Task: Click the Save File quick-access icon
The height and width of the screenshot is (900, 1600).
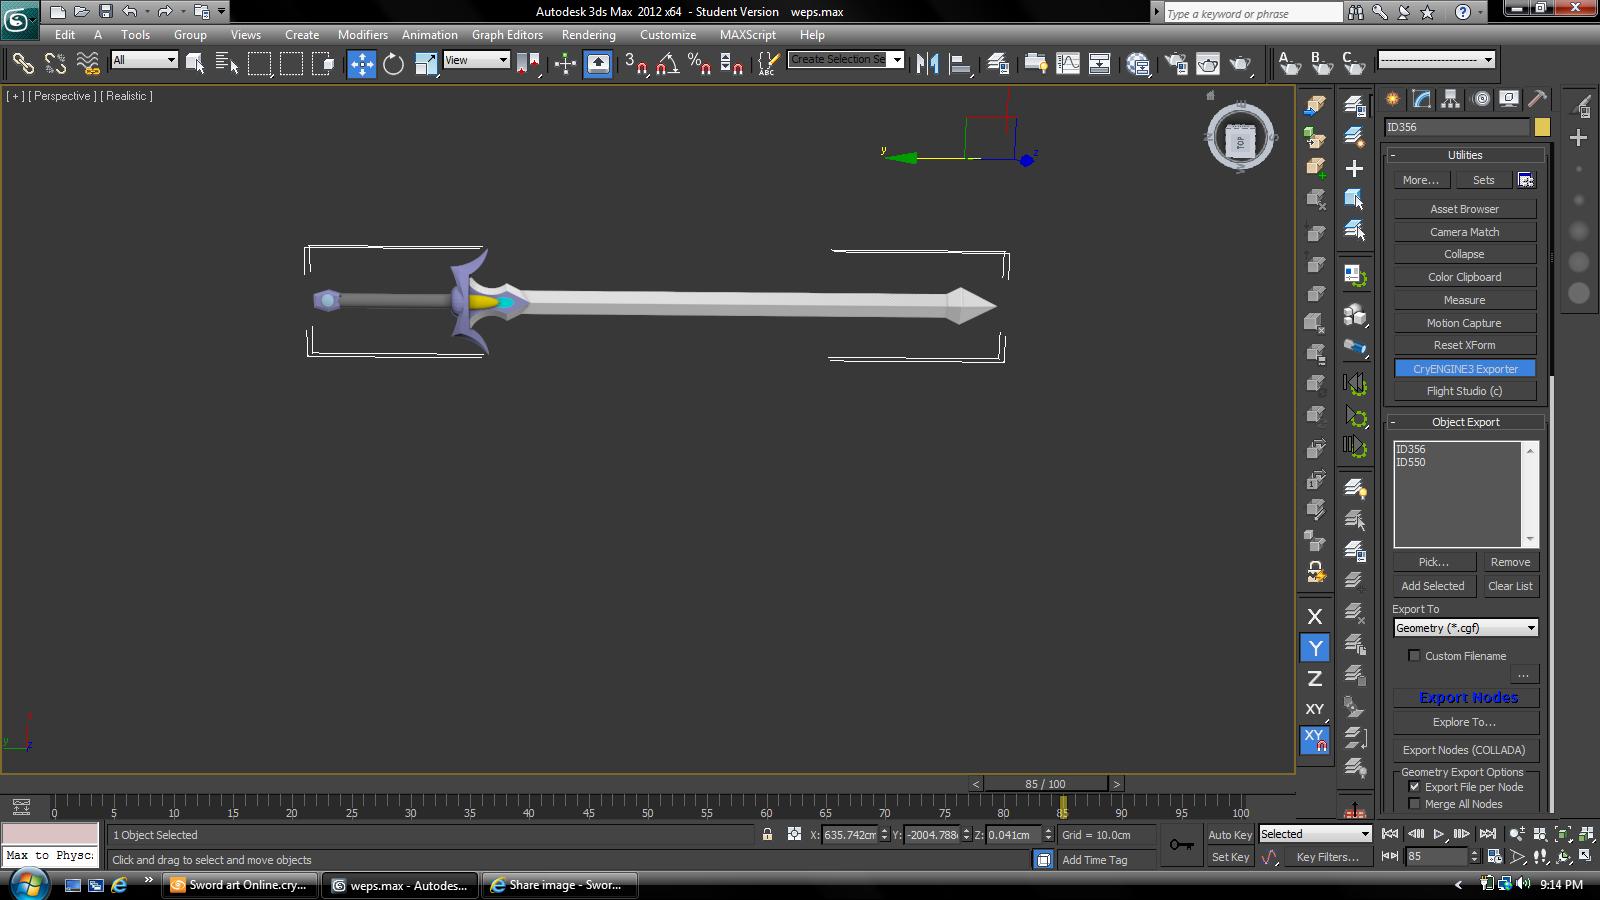Action: pos(105,12)
